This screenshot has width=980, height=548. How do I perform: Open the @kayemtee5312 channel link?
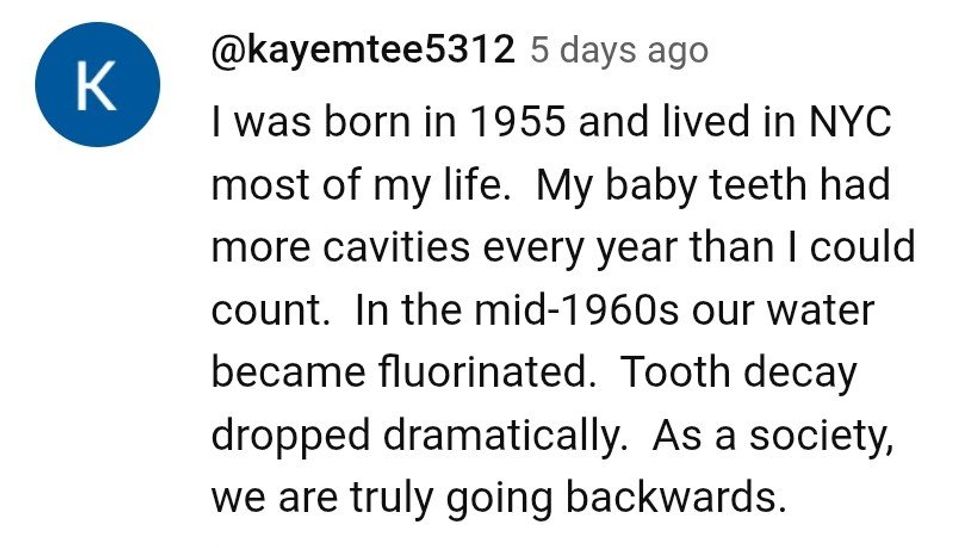[x=363, y=49]
